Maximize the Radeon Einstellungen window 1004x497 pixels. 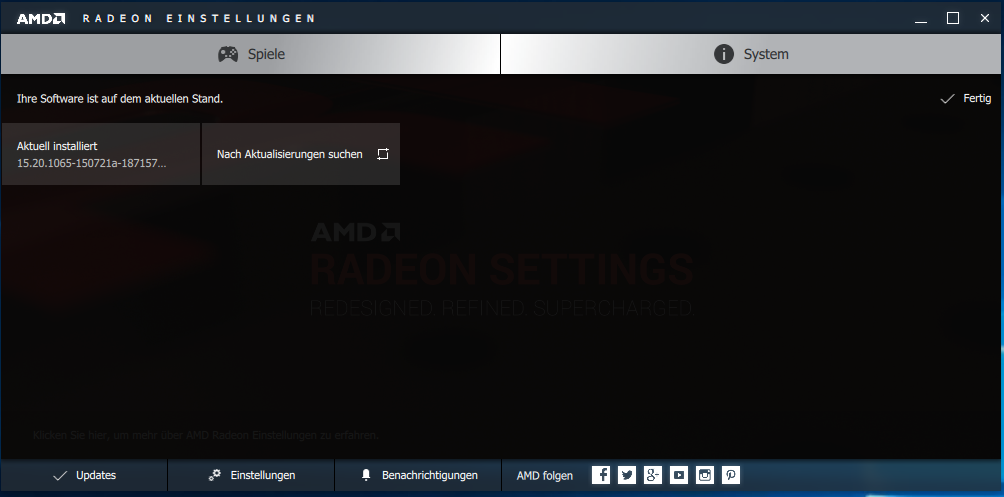[x=953, y=19]
